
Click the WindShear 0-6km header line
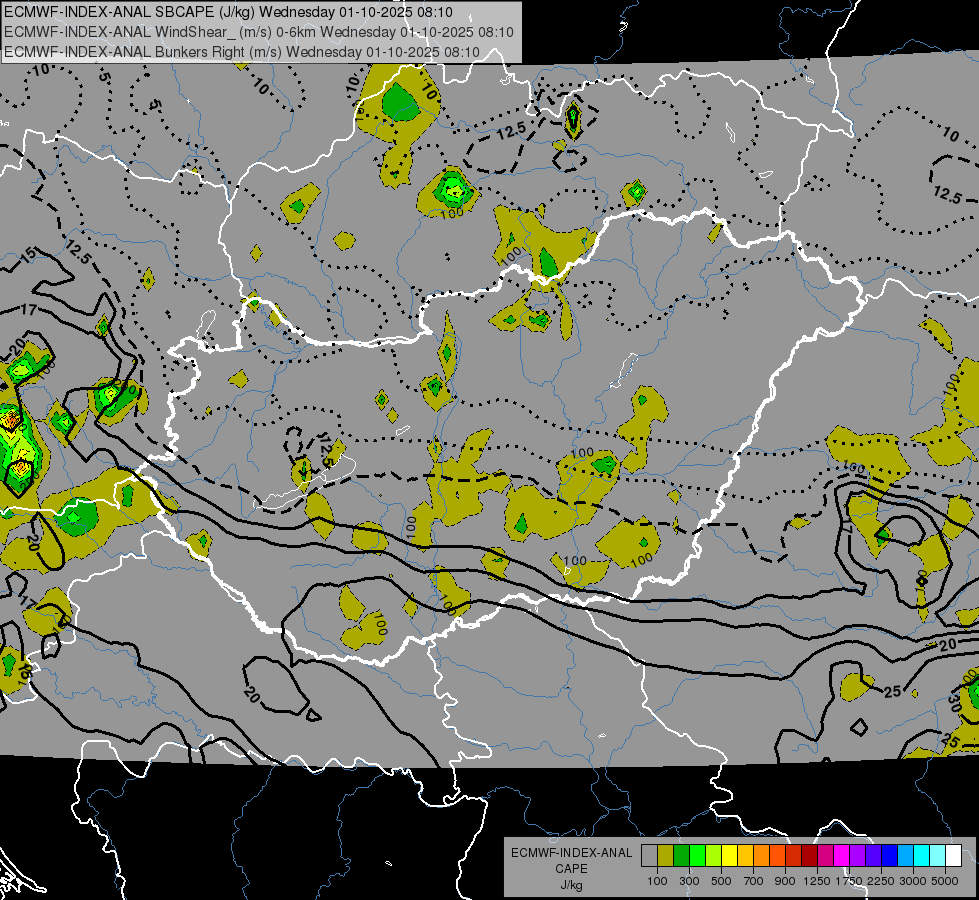point(258,32)
